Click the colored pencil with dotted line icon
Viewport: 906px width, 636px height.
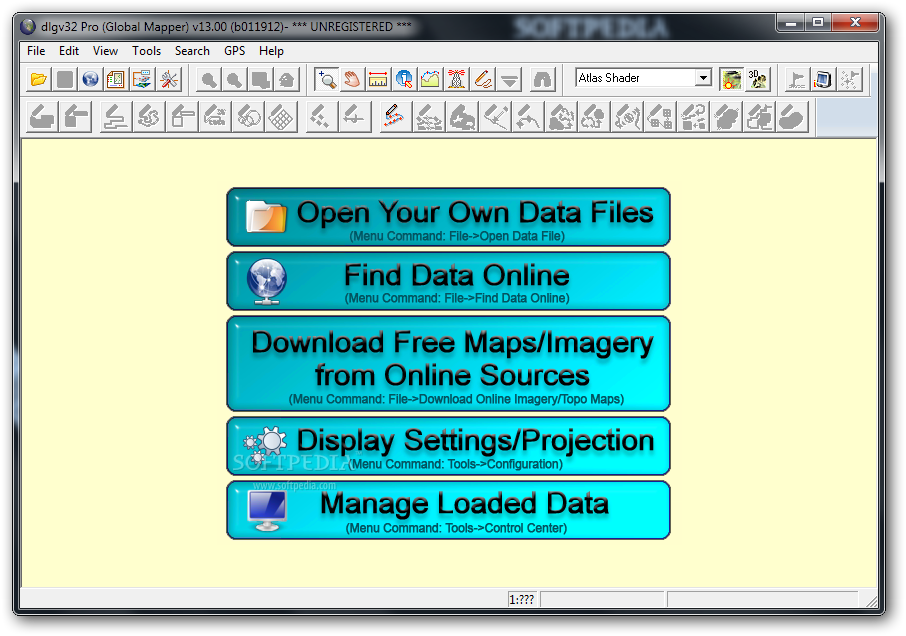(x=394, y=117)
